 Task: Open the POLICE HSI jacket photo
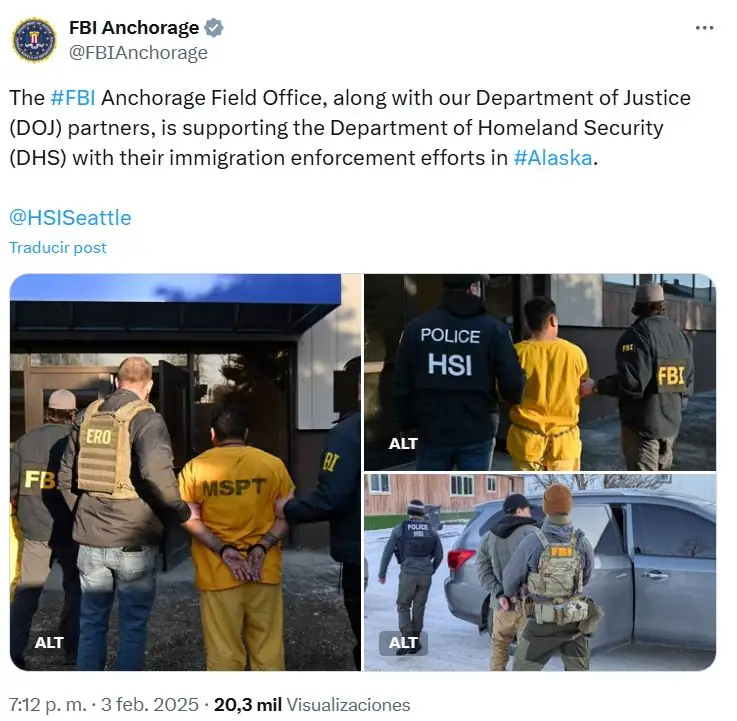[540, 372]
